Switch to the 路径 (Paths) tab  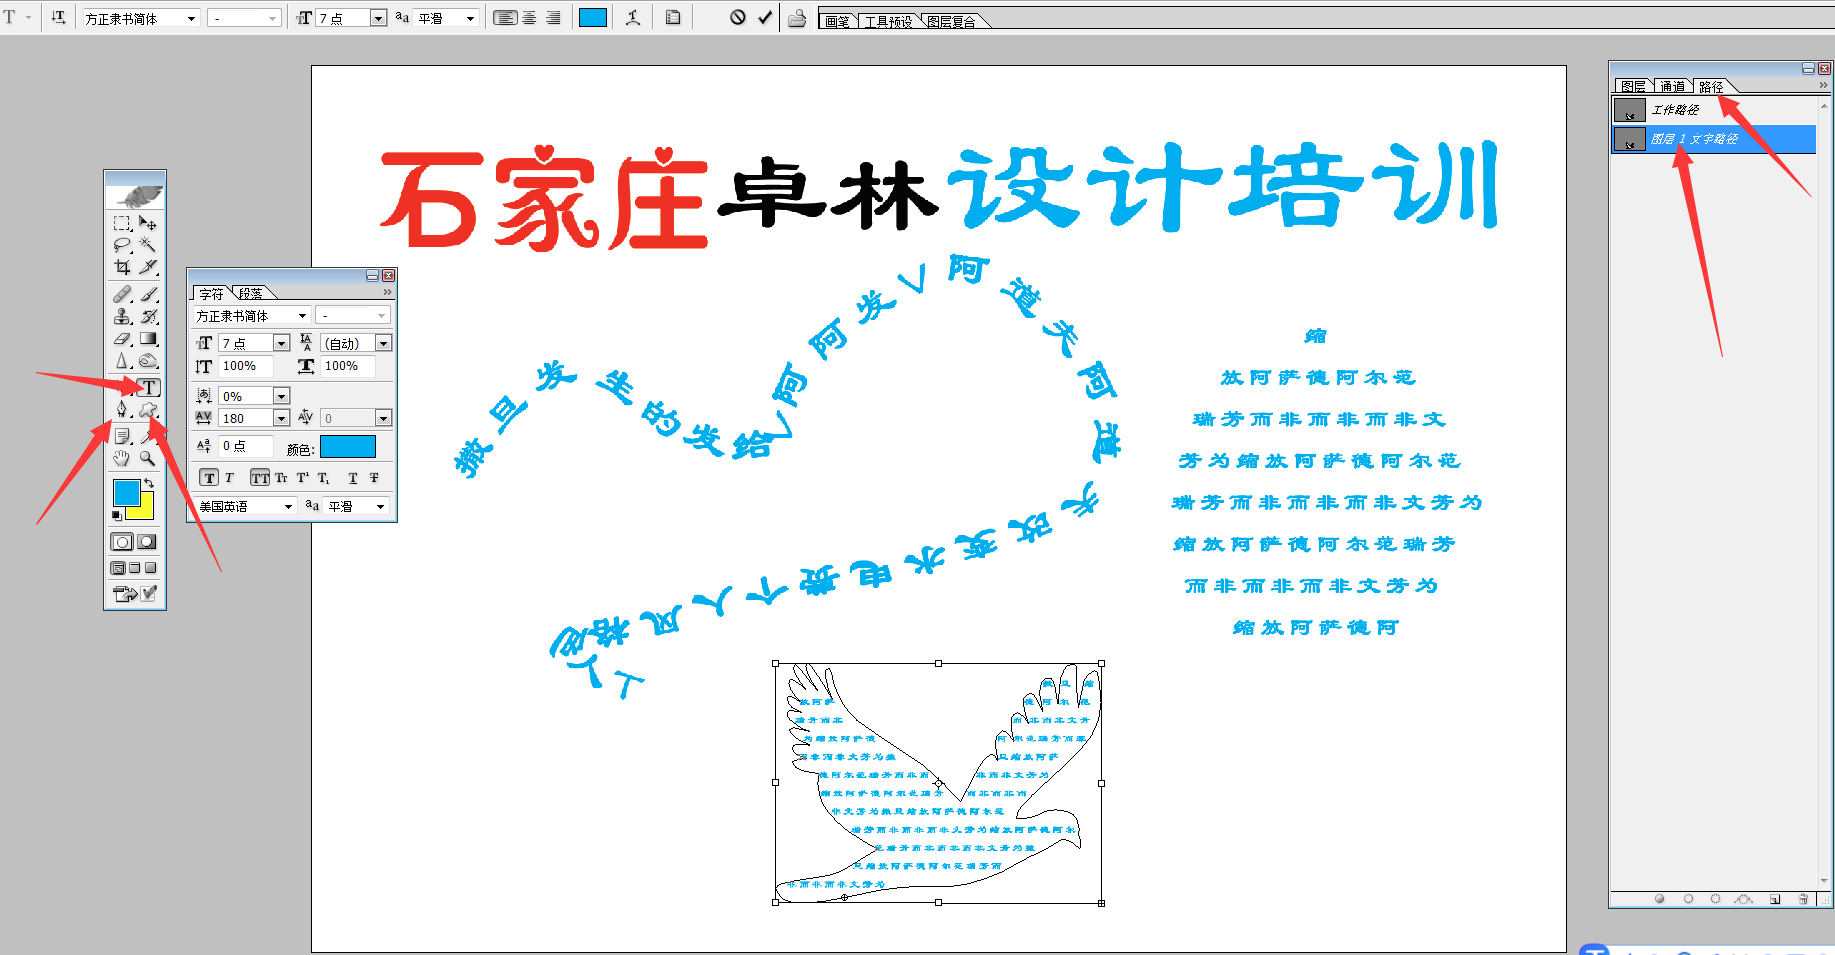click(x=1711, y=86)
